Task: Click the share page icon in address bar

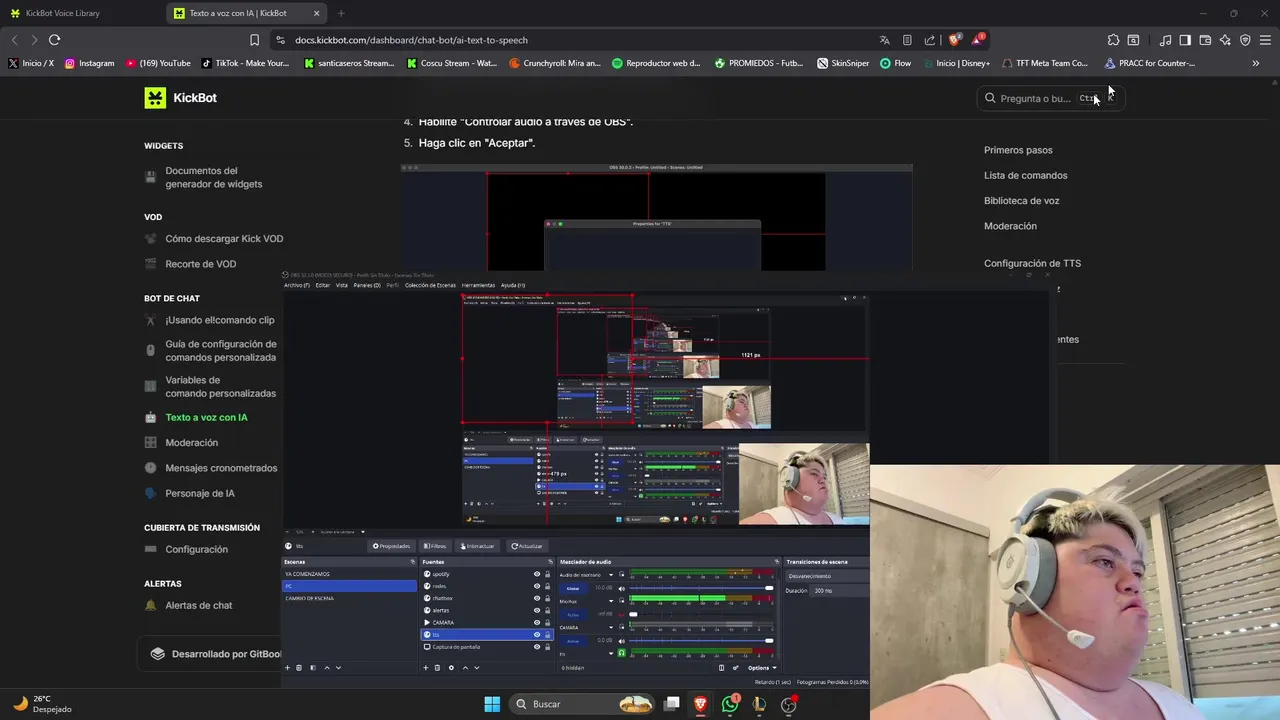Action: click(x=930, y=40)
